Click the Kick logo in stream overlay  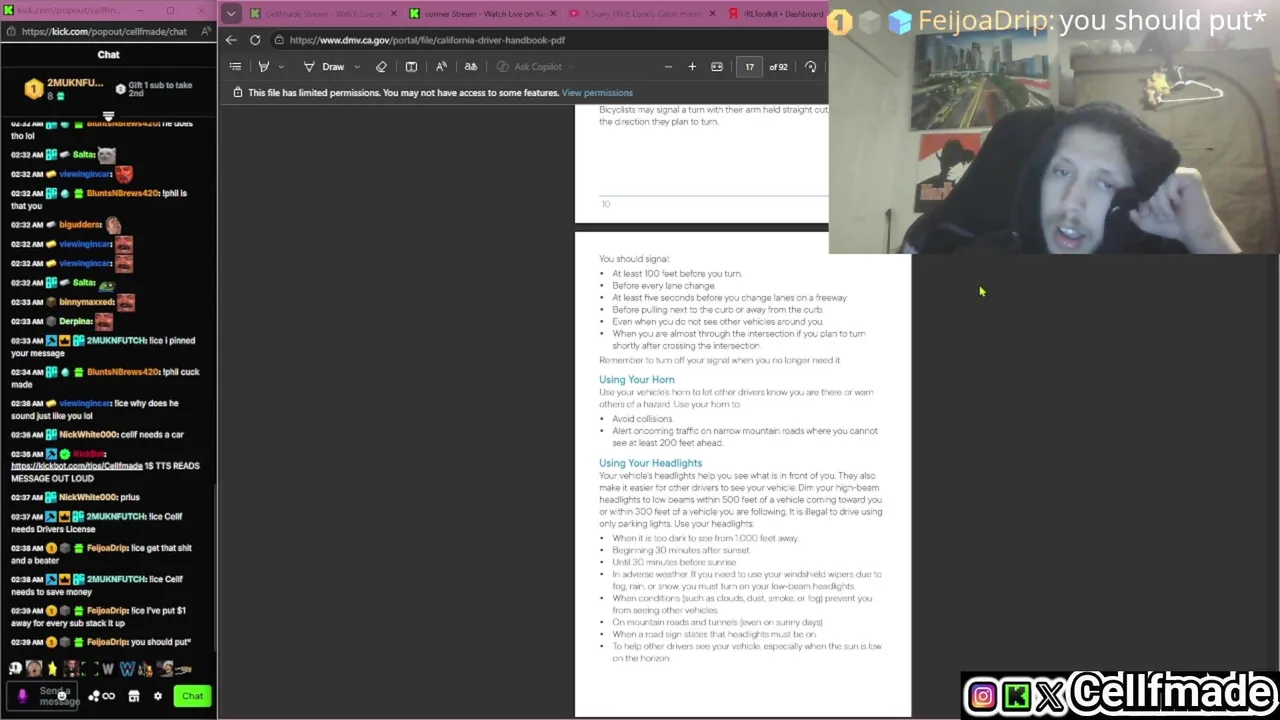coord(1017,696)
